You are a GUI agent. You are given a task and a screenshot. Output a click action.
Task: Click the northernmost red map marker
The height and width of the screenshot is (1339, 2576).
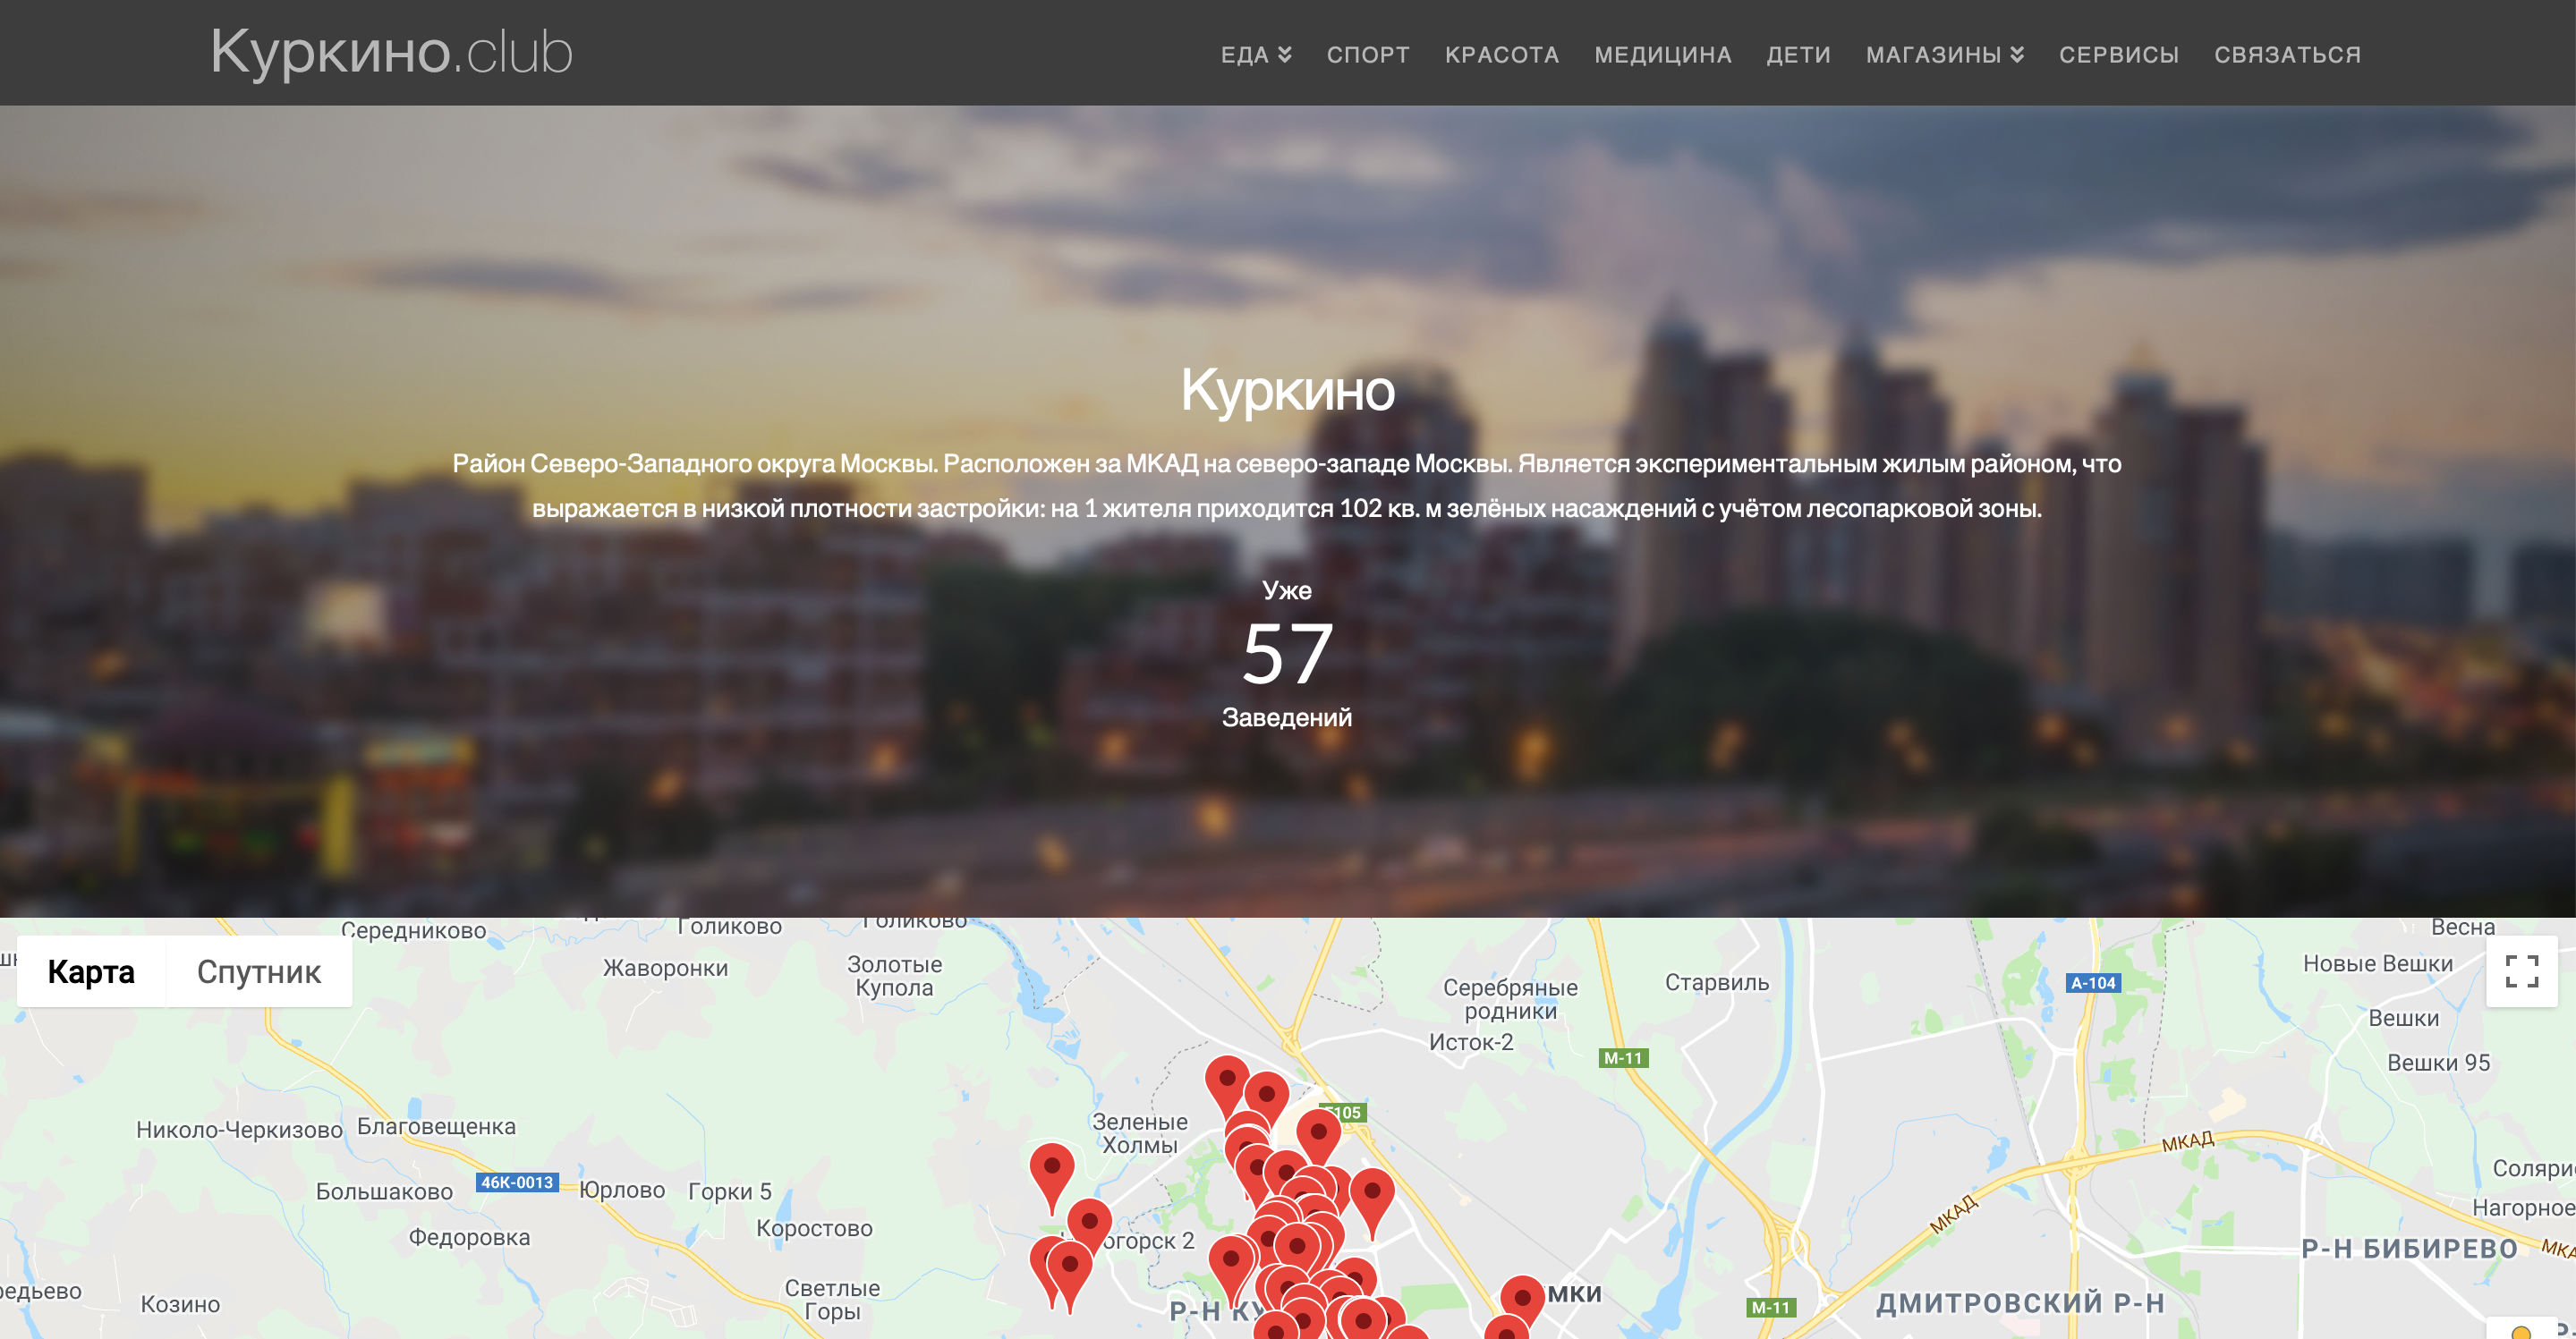click(x=1226, y=1081)
